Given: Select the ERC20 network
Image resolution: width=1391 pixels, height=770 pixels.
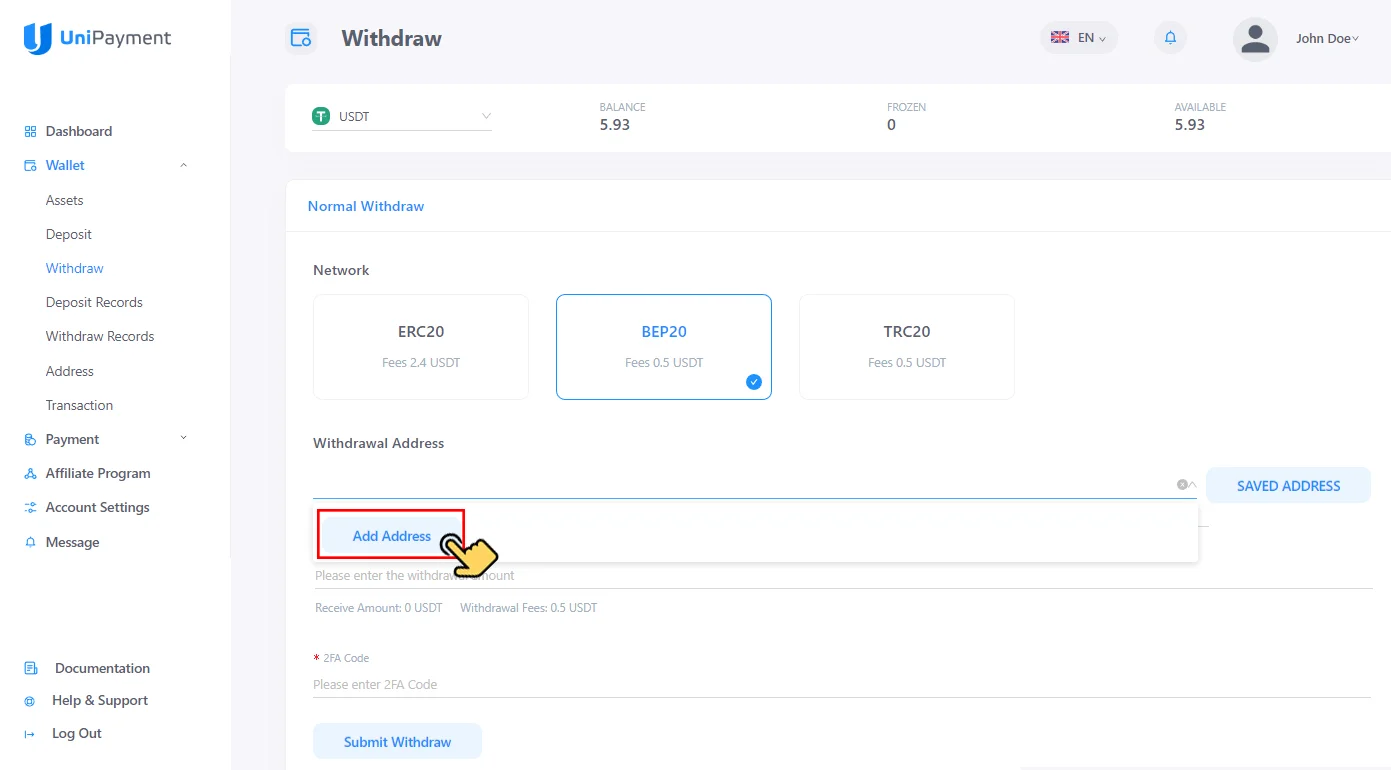Looking at the screenshot, I should click(x=420, y=346).
